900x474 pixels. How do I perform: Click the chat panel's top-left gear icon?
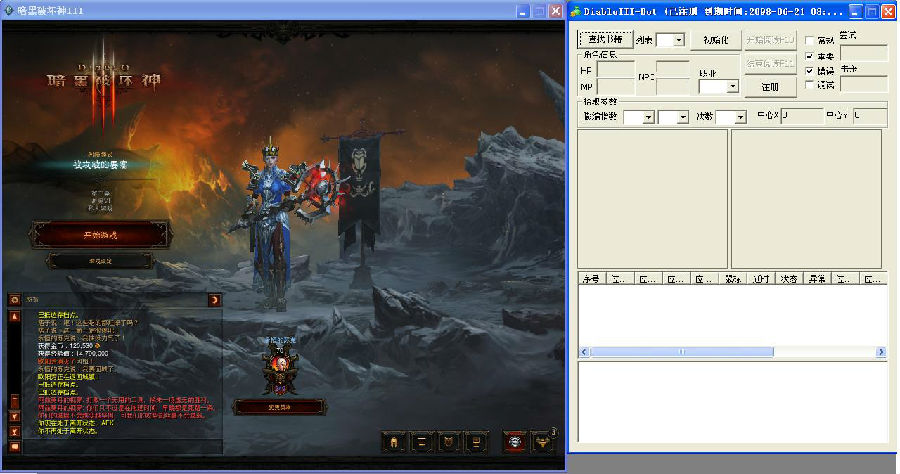(15, 299)
